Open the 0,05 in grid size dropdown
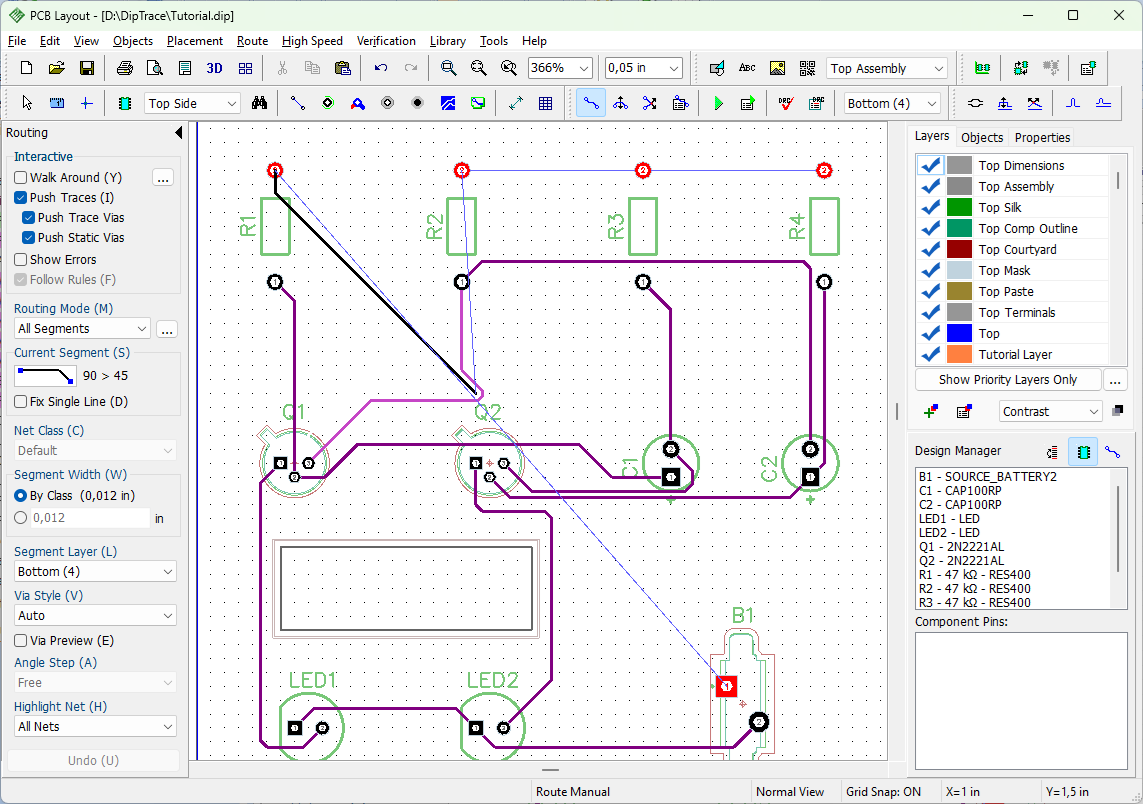The image size is (1143, 804). click(674, 69)
